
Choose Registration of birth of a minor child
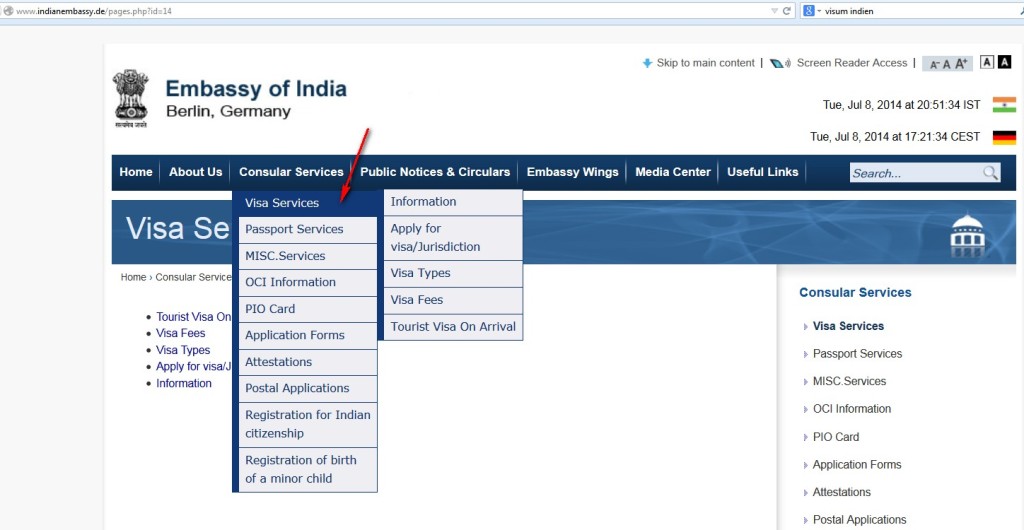pos(308,469)
